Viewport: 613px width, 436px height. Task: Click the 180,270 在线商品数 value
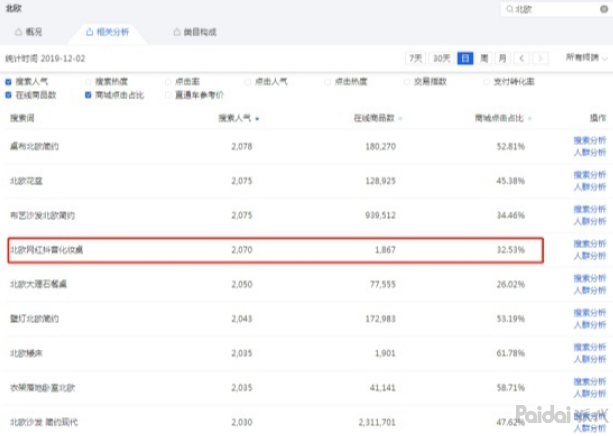point(380,146)
